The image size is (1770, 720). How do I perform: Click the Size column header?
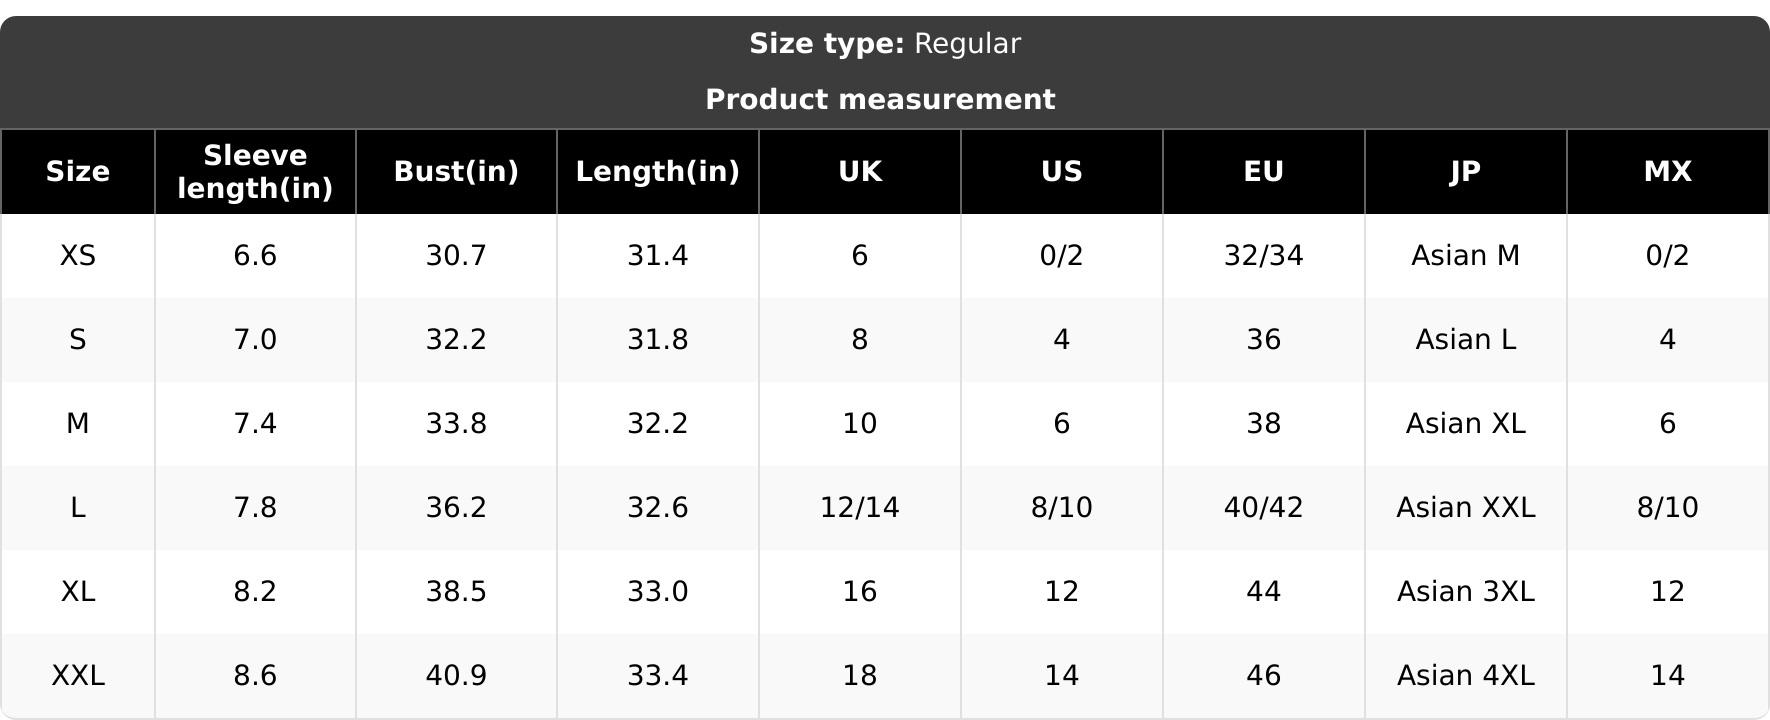[x=78, y=172]
